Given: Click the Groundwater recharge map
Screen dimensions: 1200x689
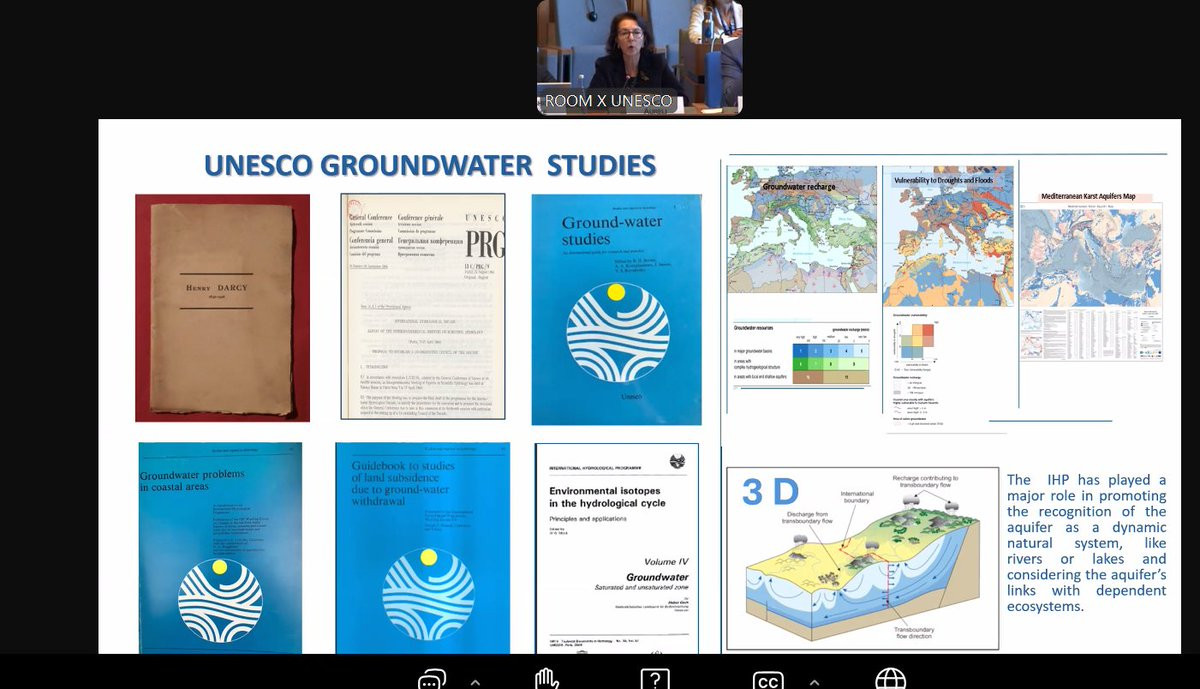Looking at the screenshot, I should pyautogui.click(x=802, y=229).
